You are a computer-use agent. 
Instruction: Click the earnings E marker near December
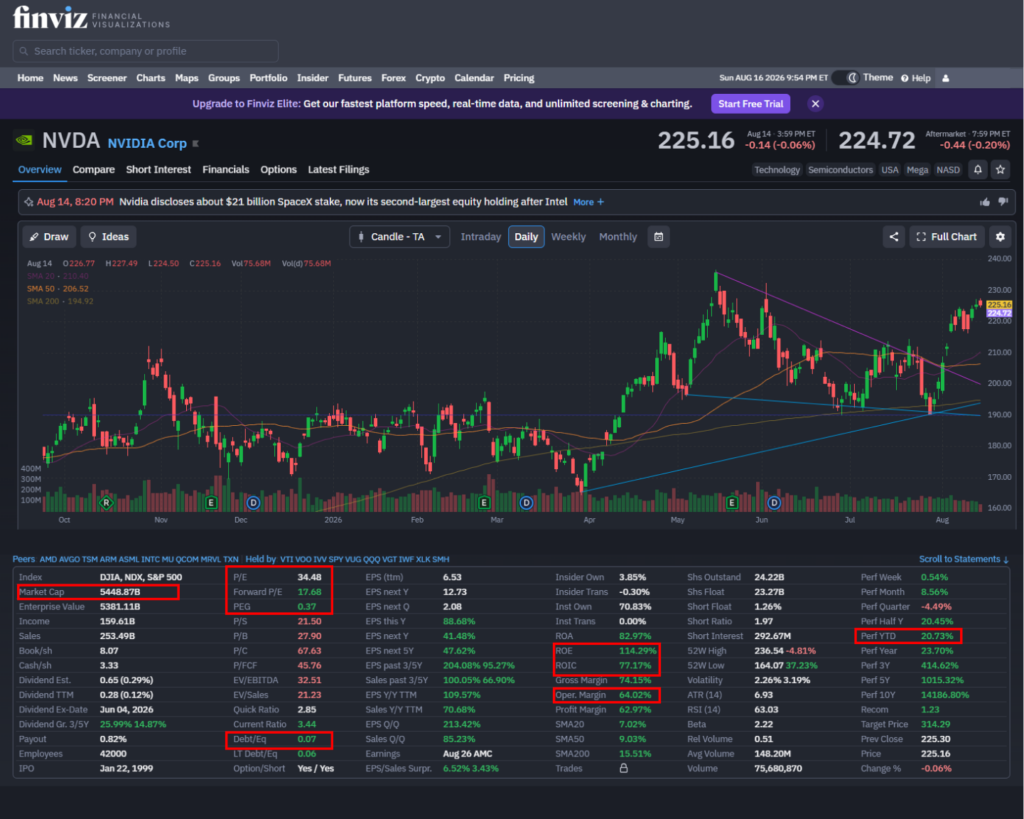click(x=210, y=503)
